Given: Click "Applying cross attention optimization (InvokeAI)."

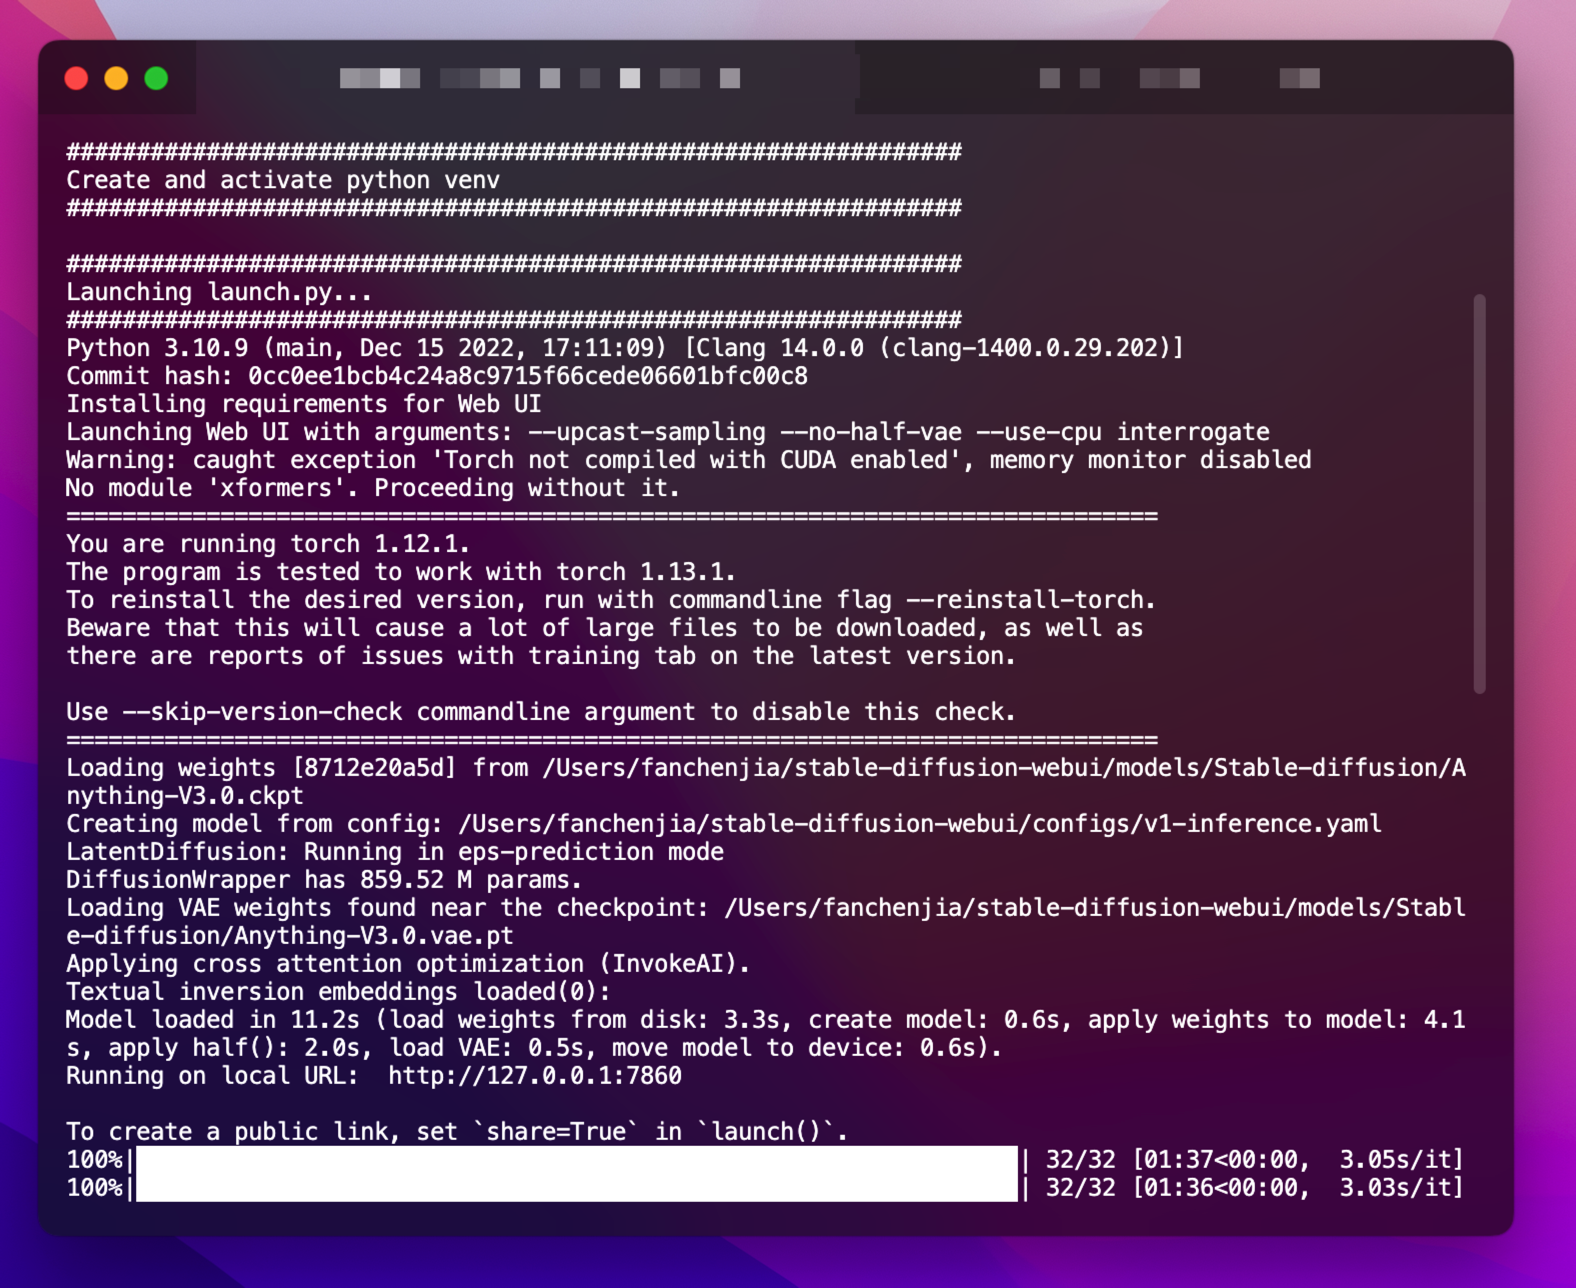Looking at the screenshot, I should tap(408, 964).
